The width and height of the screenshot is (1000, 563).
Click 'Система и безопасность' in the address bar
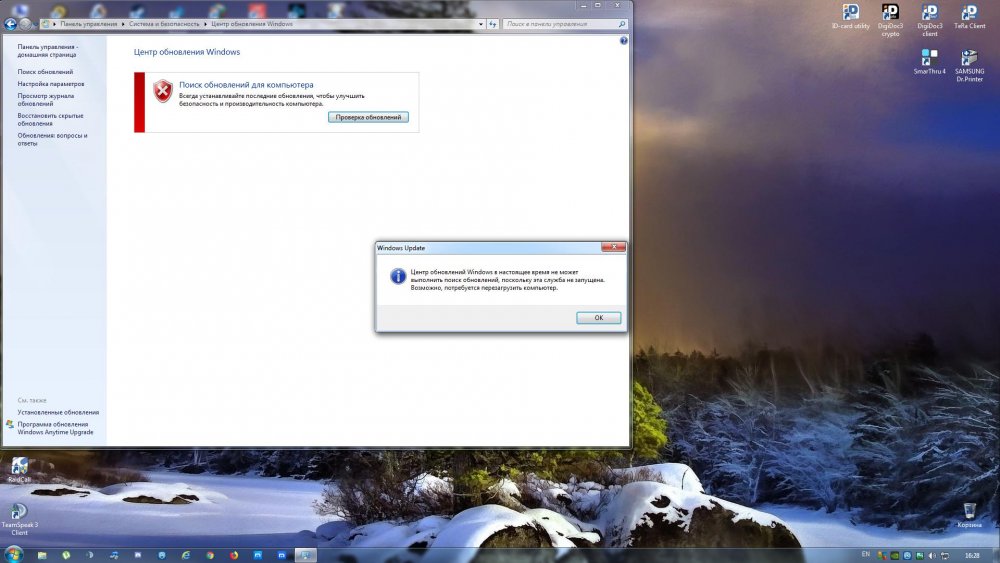pos(165,23)
